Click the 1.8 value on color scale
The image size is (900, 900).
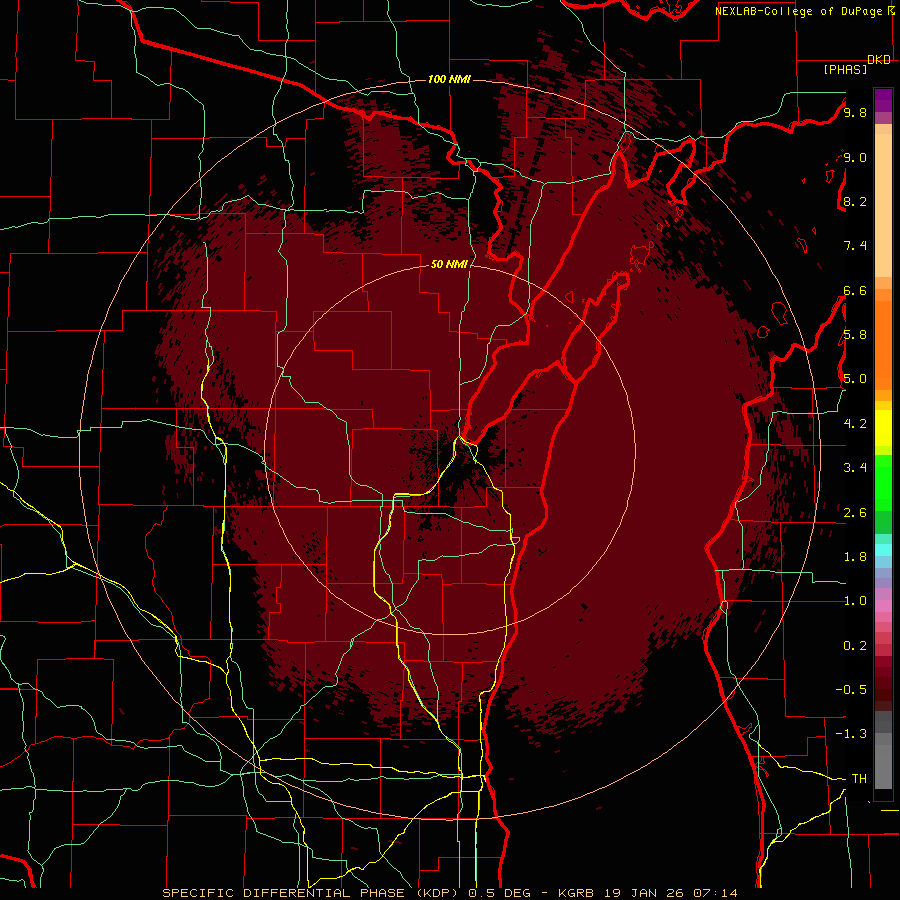pyautogui.click(x=855, y=557)
